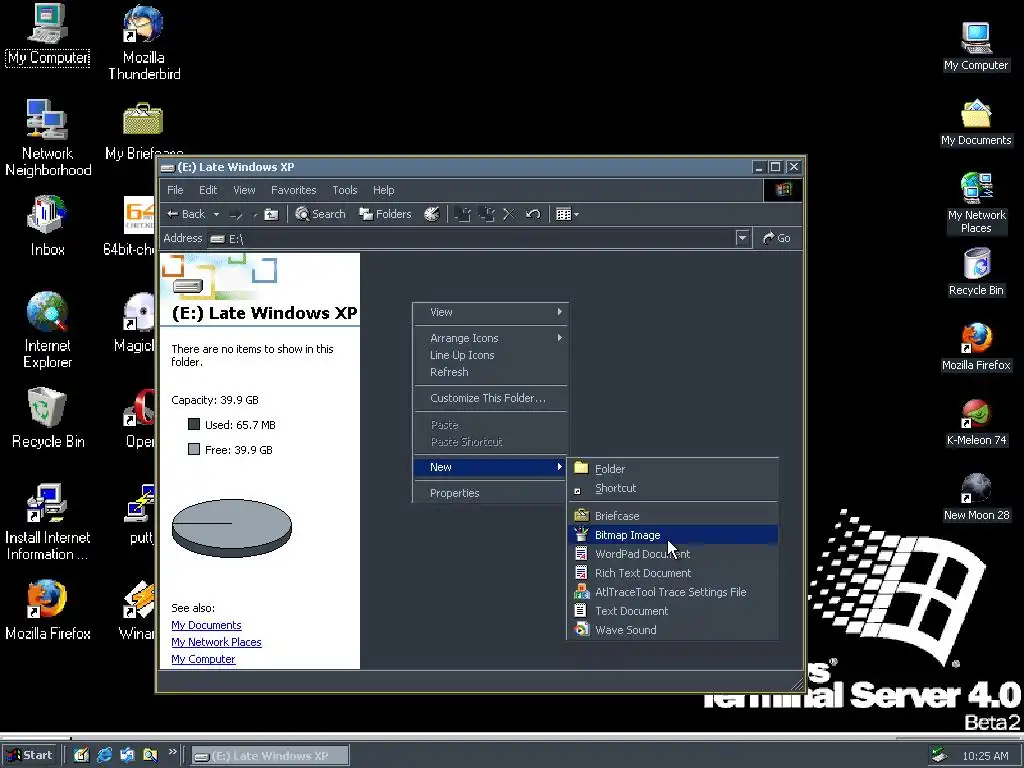1024x768 pixels.
Task: Open the Edit menu
Action: tap(208, 190)
